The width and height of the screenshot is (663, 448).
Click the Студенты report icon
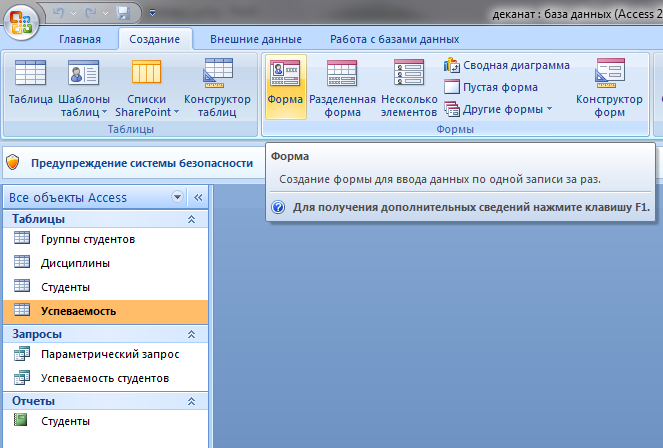click(x=20, y=420)
